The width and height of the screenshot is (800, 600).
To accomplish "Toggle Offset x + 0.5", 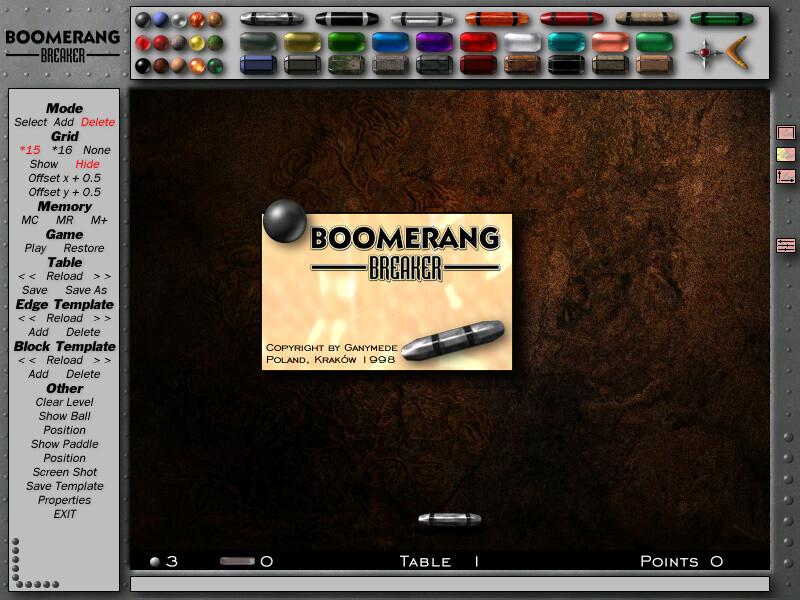I will click(64, 178).
